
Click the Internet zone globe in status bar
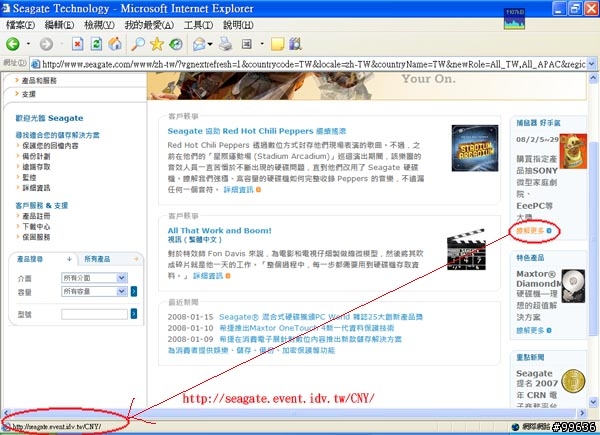click(515, 427)
